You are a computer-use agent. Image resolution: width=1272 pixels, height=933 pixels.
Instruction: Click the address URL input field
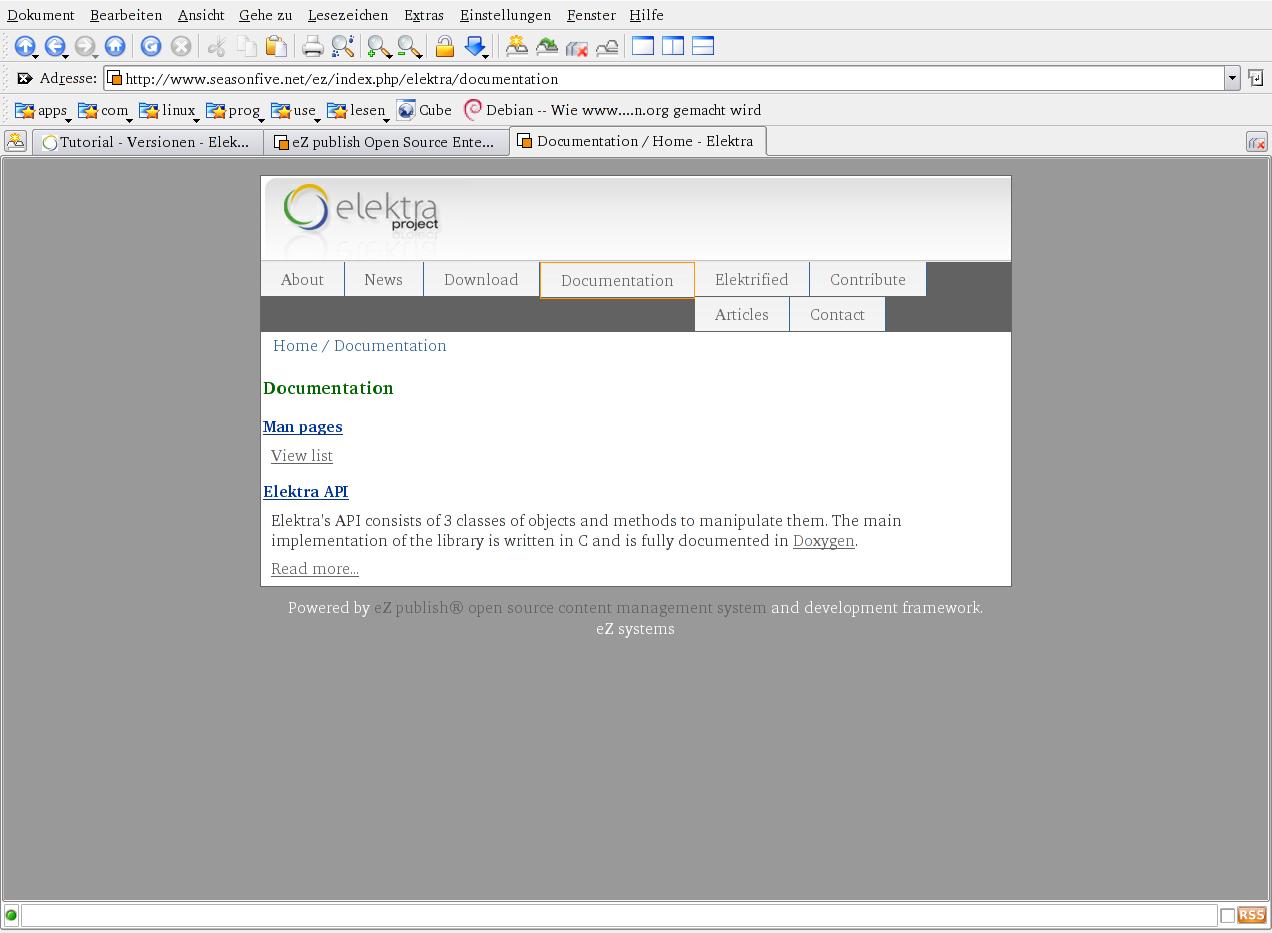(x=664, y=78)
